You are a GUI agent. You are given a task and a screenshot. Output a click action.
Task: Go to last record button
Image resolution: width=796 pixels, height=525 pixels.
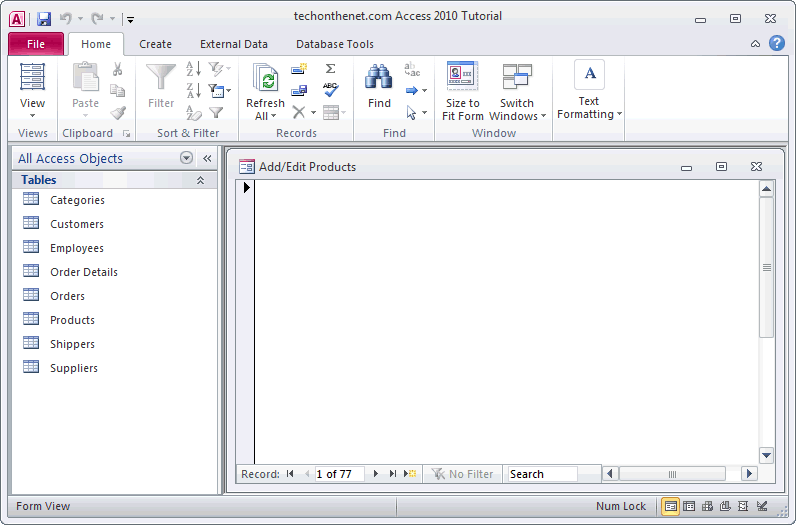(x=392, y=474)
